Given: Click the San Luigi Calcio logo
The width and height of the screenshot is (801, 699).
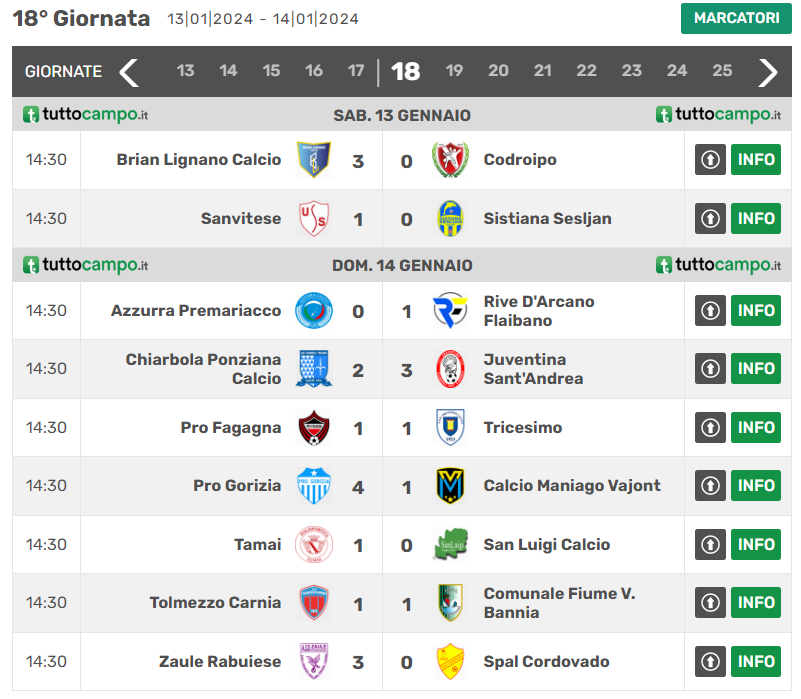Looking at the screenshot, I should [449, 545].
